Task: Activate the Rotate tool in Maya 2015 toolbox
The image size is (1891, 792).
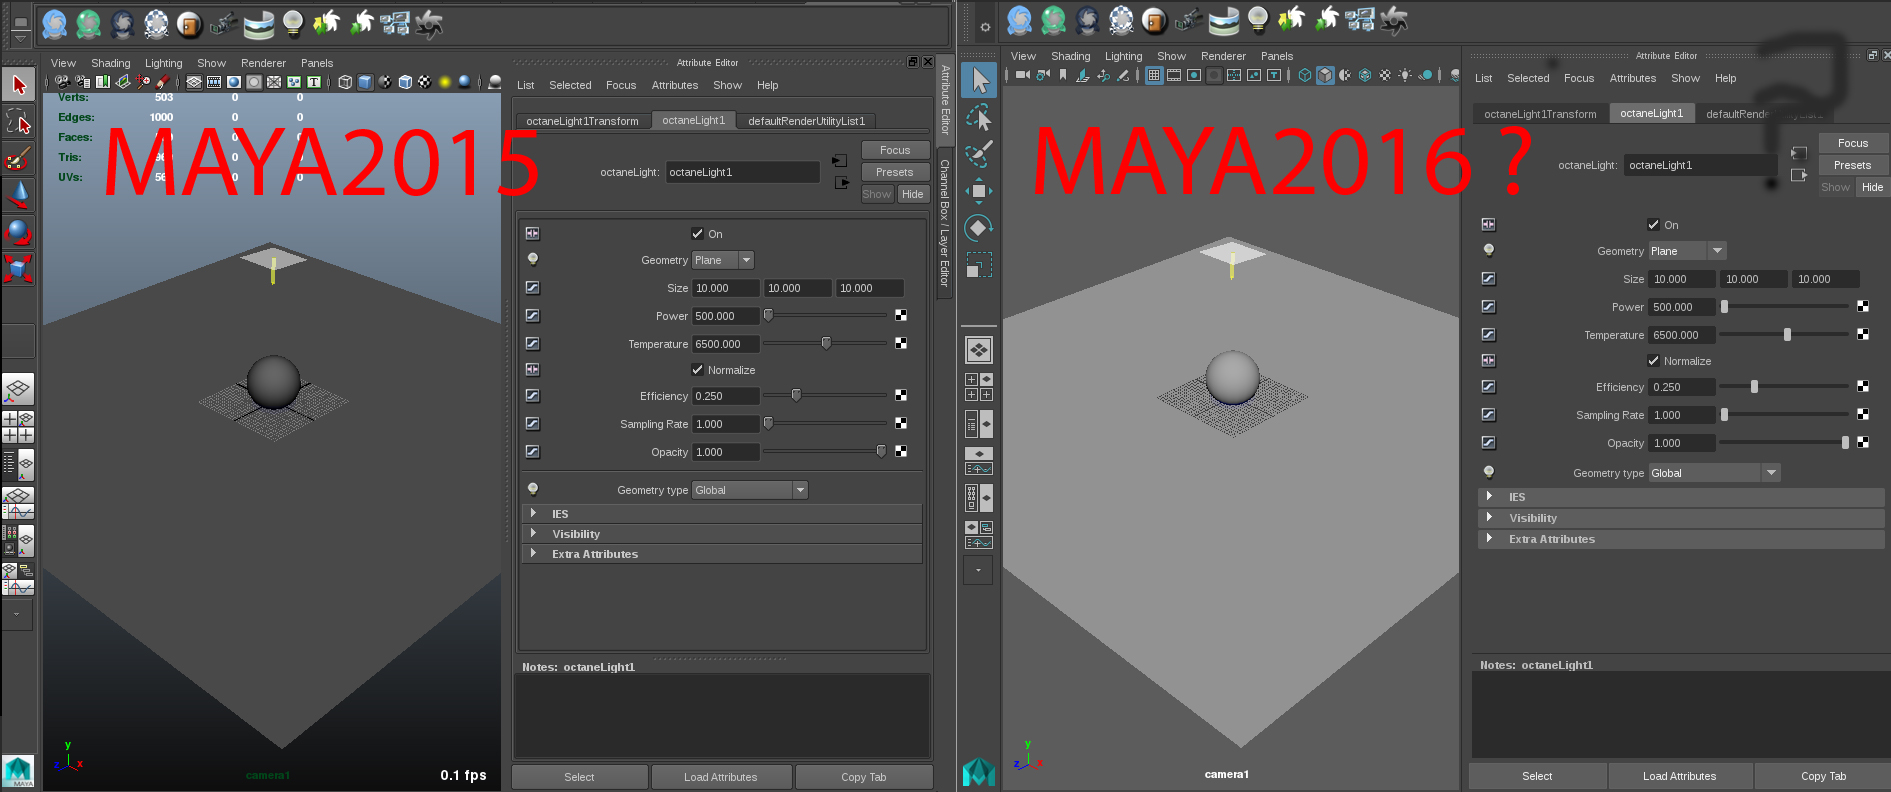Action: [19, 232]
